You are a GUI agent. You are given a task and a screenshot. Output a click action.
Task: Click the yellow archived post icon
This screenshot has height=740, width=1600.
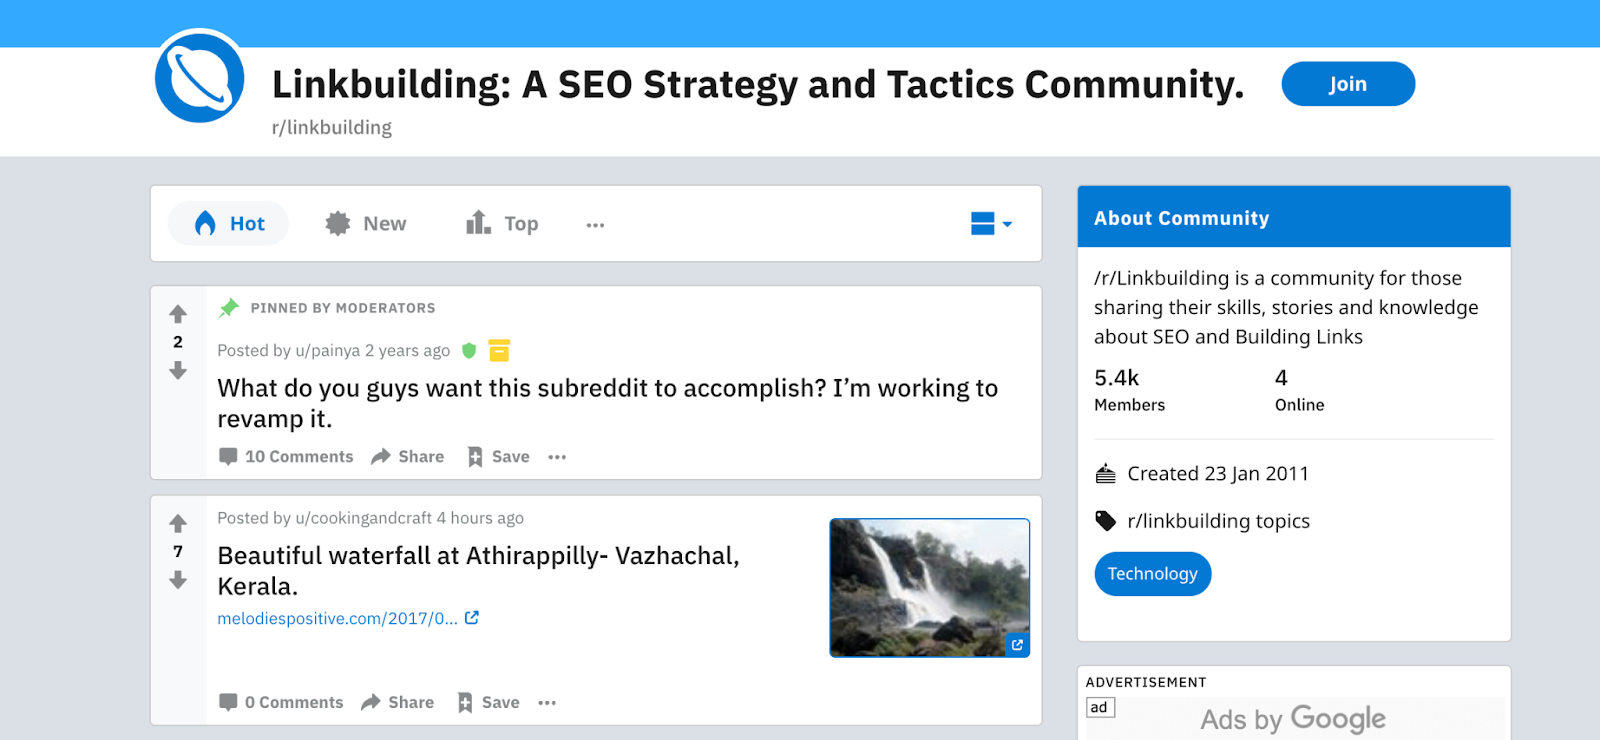pos(499,350)
